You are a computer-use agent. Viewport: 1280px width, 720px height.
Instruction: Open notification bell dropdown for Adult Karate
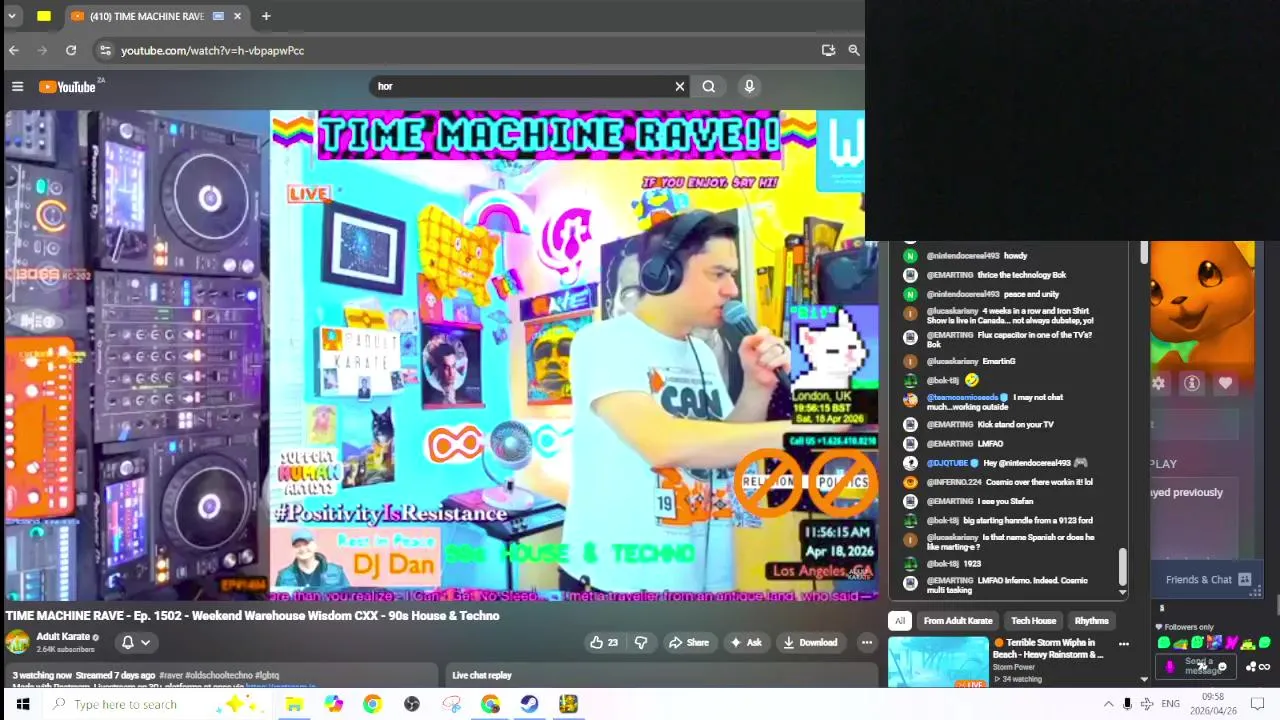[135, 642]
